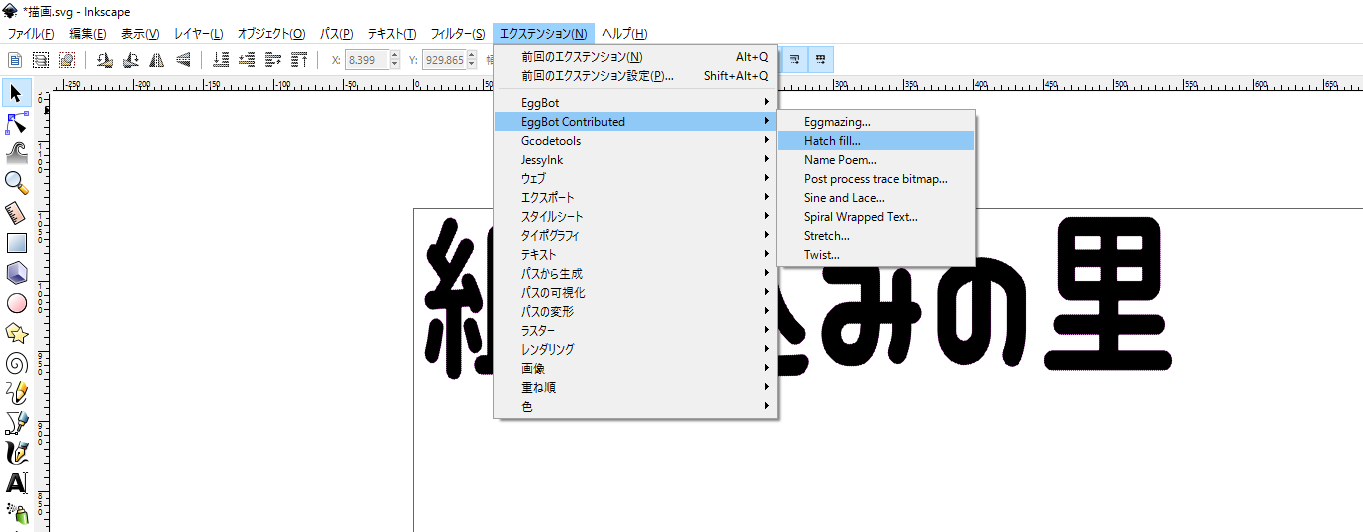The width and height of the screenshot is (1363, 532).
Task: Click Select all objects toolbar icon
Action: [16, 60]
